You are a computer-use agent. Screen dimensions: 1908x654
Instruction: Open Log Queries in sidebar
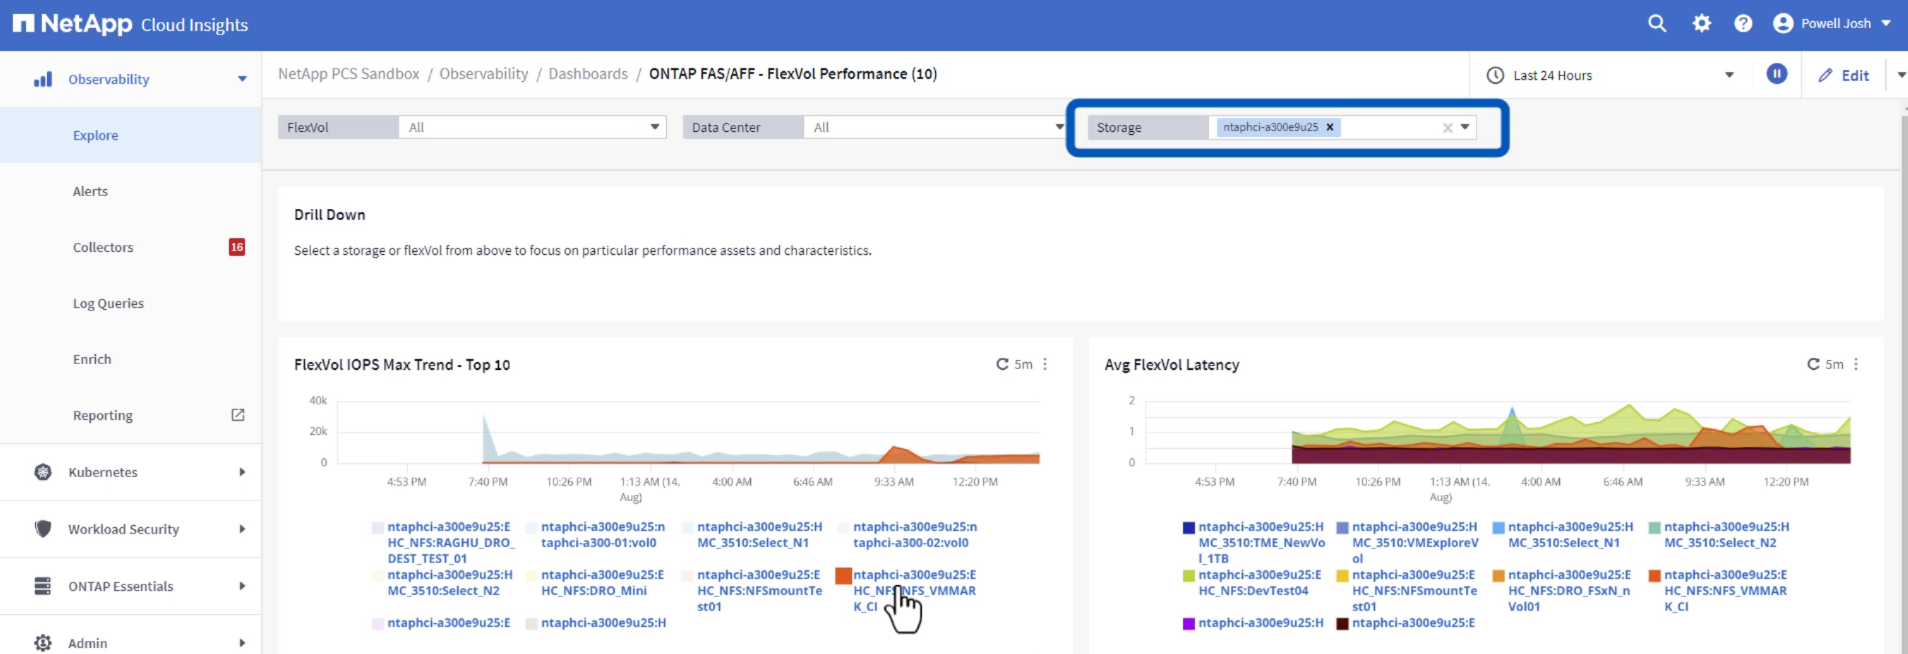108,303
